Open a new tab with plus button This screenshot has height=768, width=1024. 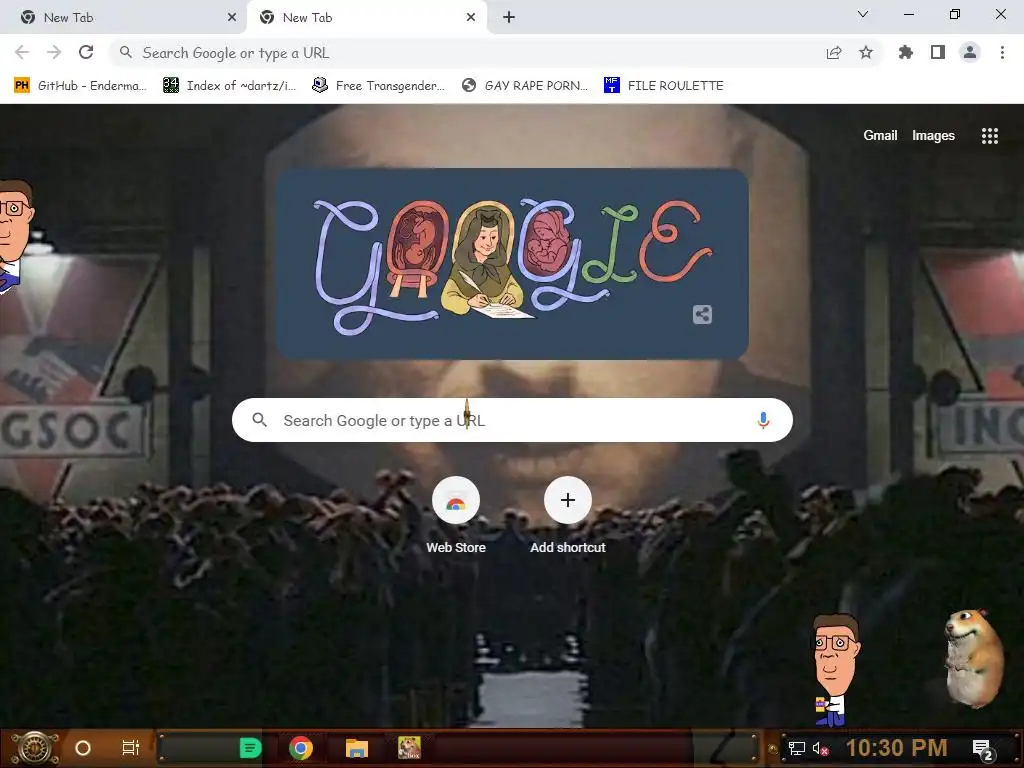[509, 18]
